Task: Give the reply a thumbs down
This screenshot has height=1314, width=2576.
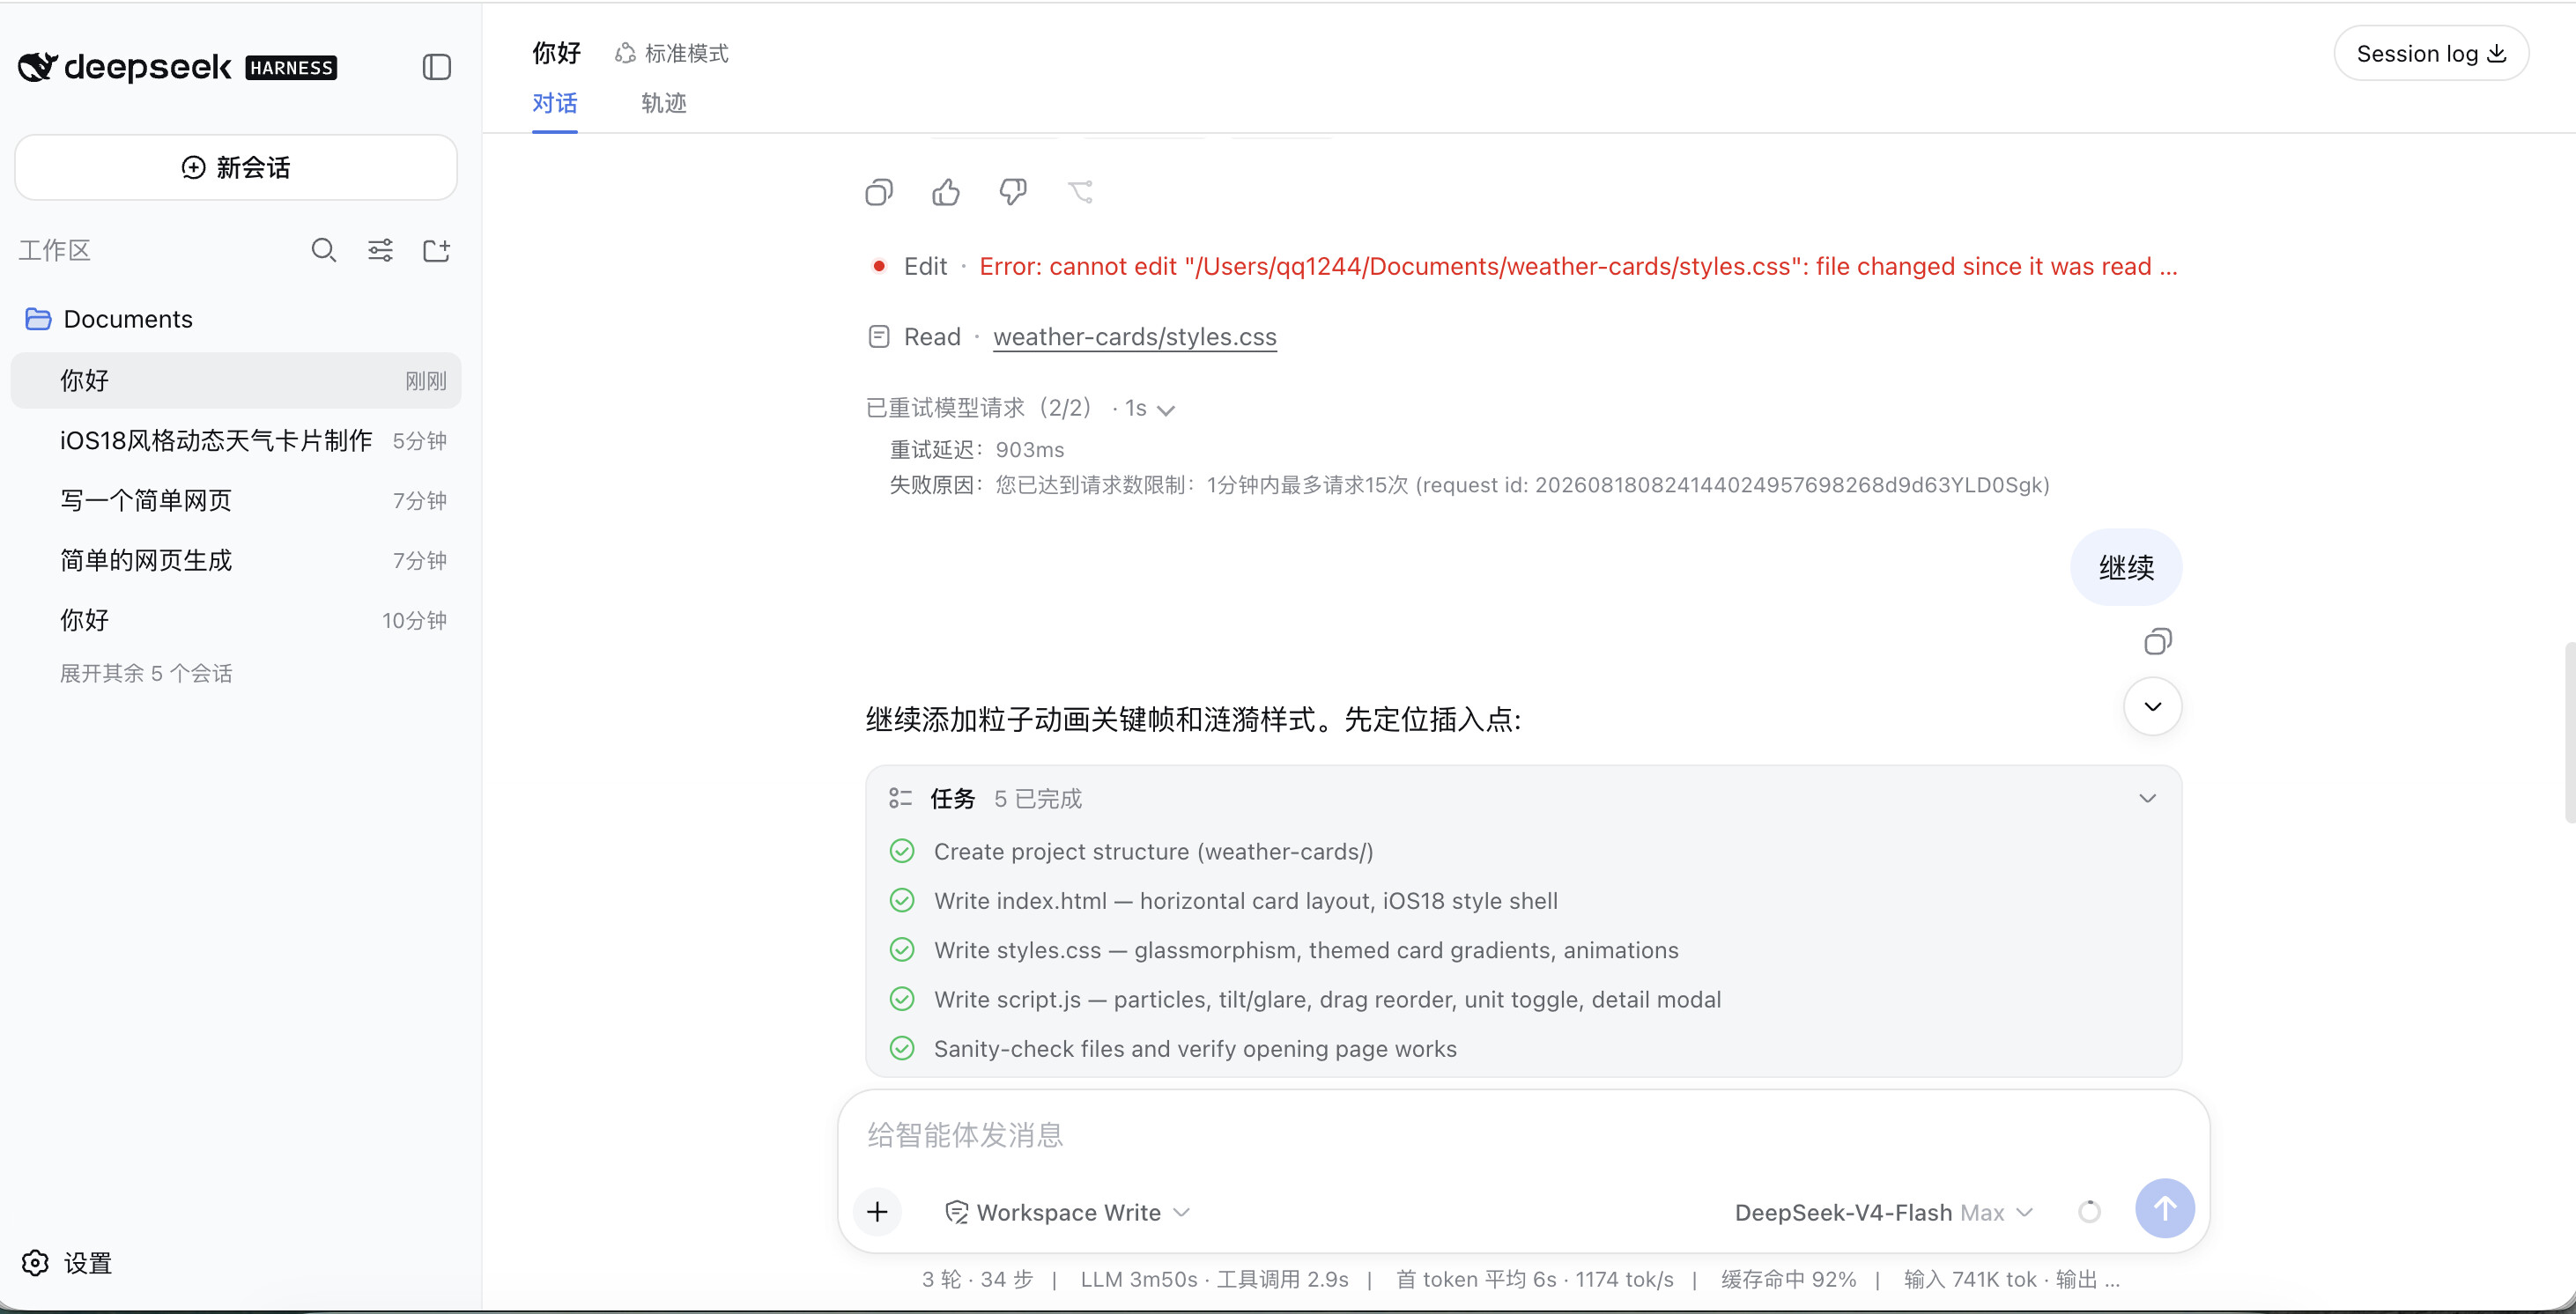Action: click(1013, 192)
